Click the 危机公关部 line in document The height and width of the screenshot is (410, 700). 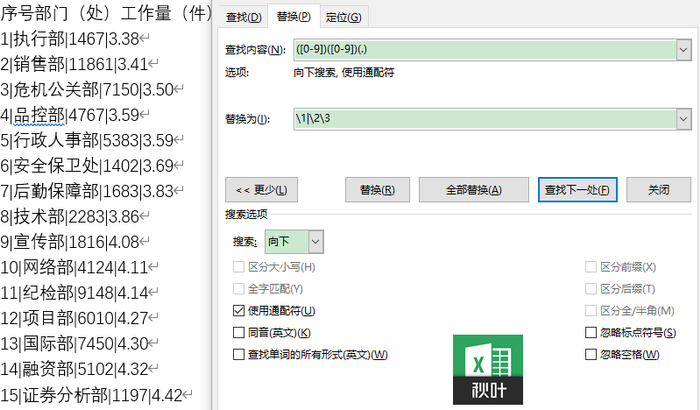[x=92, y=90]
